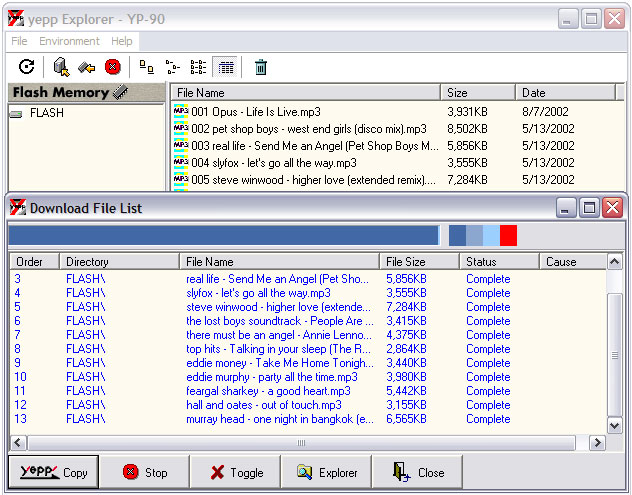Click the Cause column header
The width and height of the screenshot is (632, 495).
click(573, 262)
